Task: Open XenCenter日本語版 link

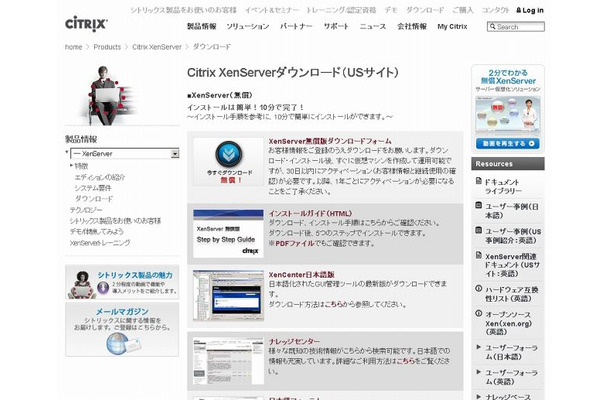Action: 301,275
